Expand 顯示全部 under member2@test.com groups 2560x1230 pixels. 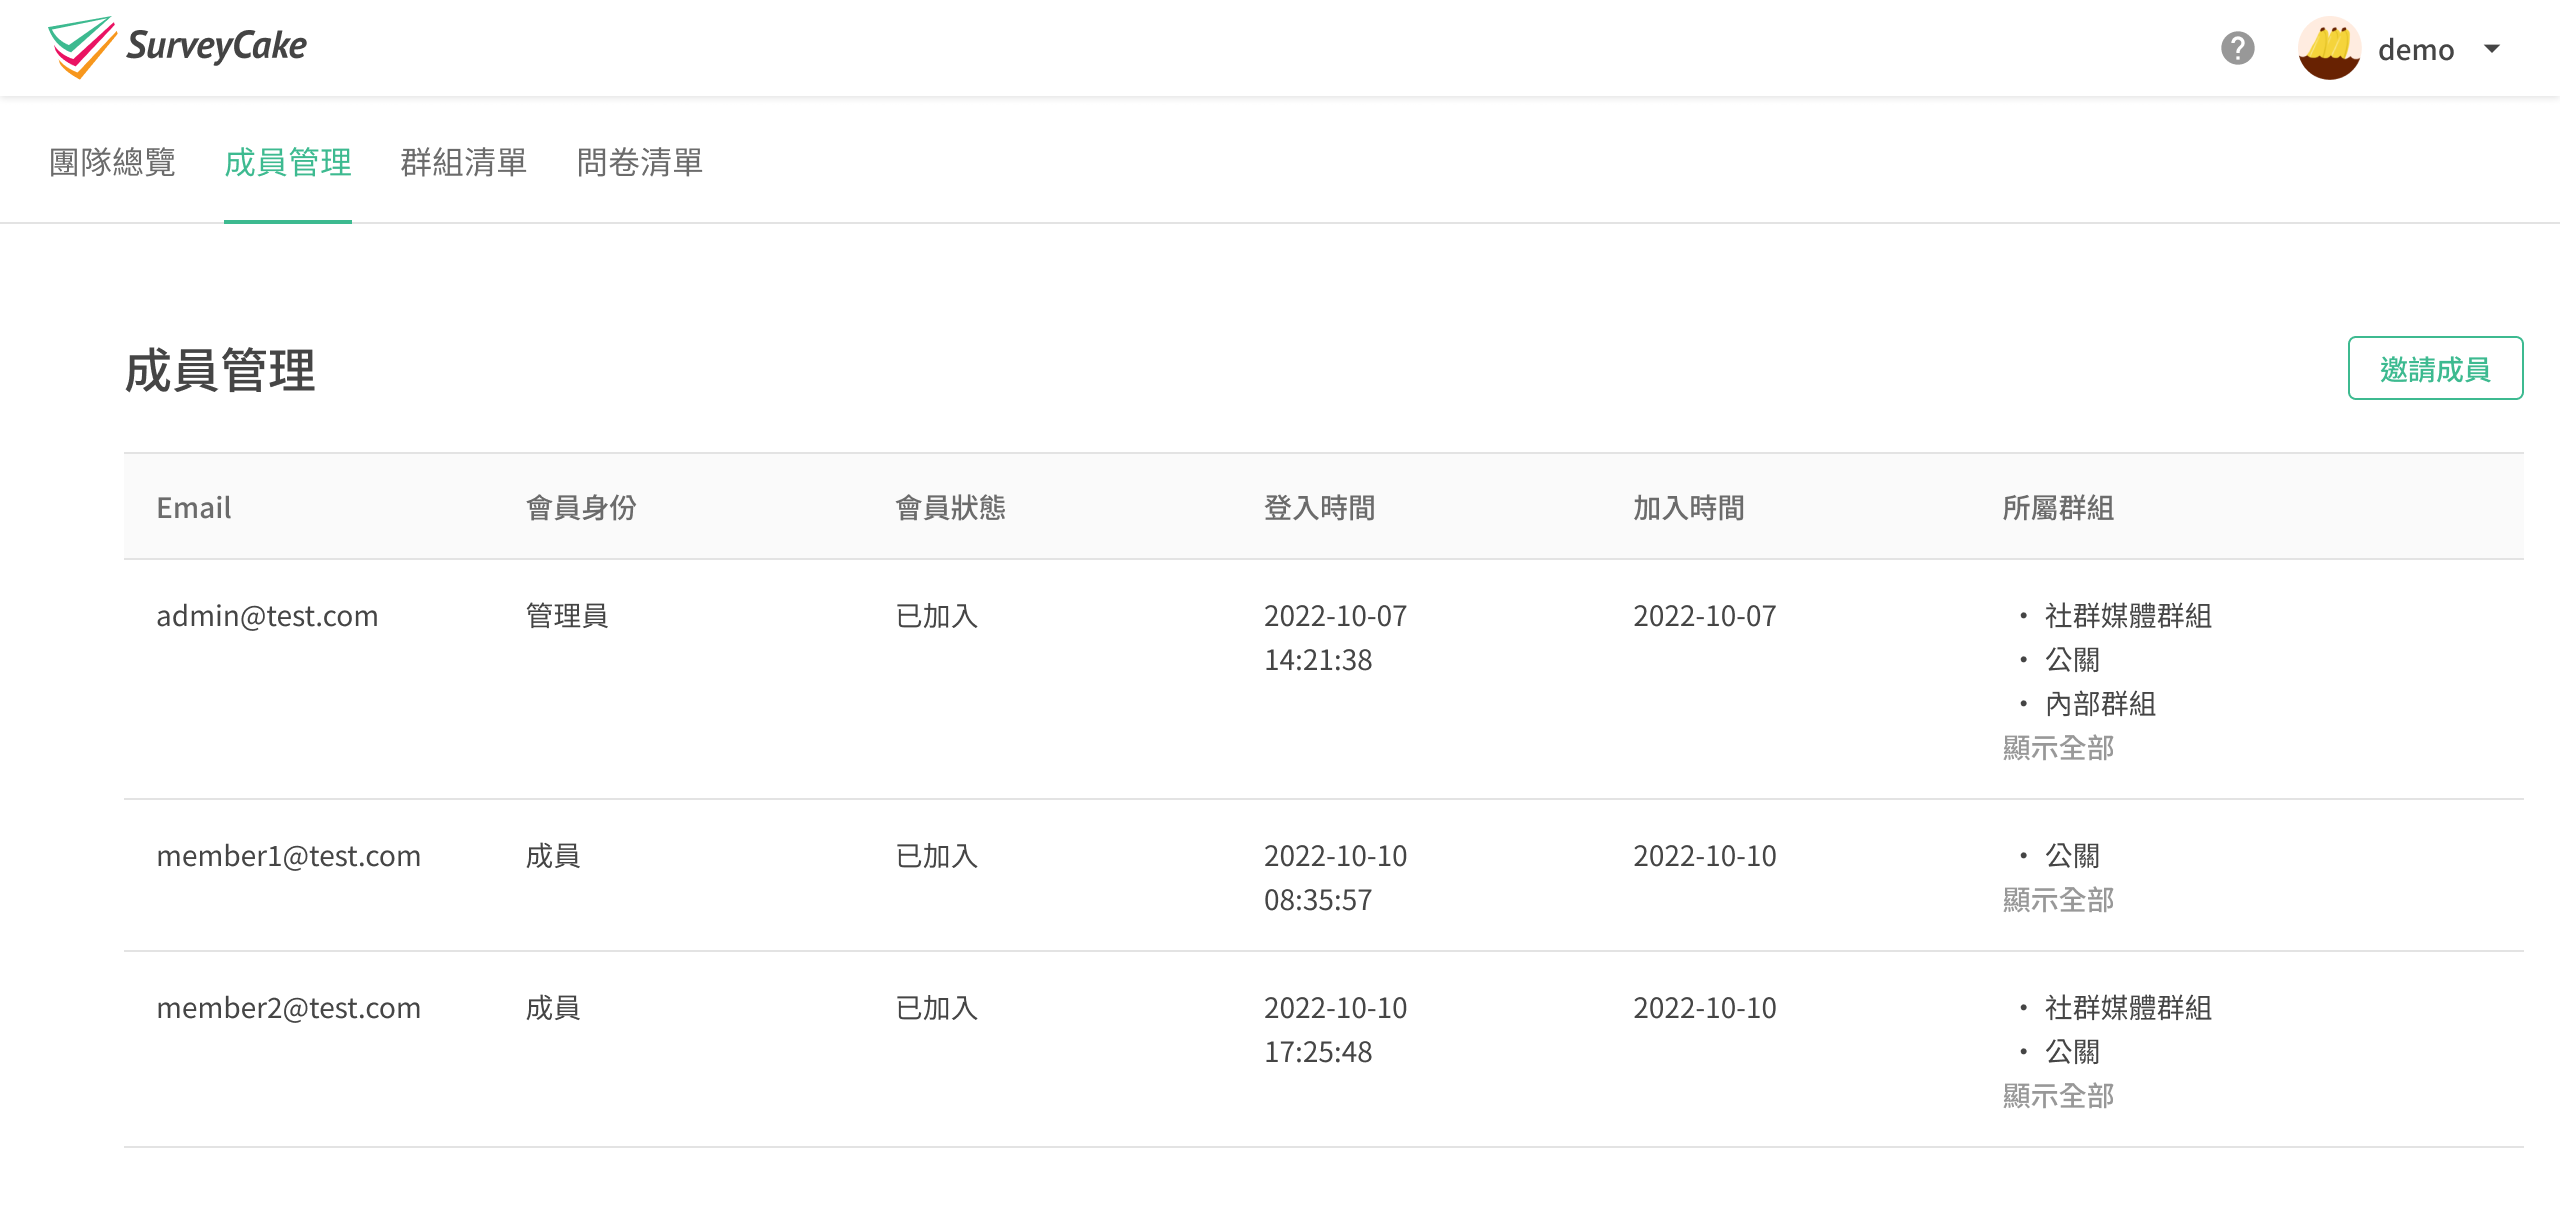(2058, 1096)
